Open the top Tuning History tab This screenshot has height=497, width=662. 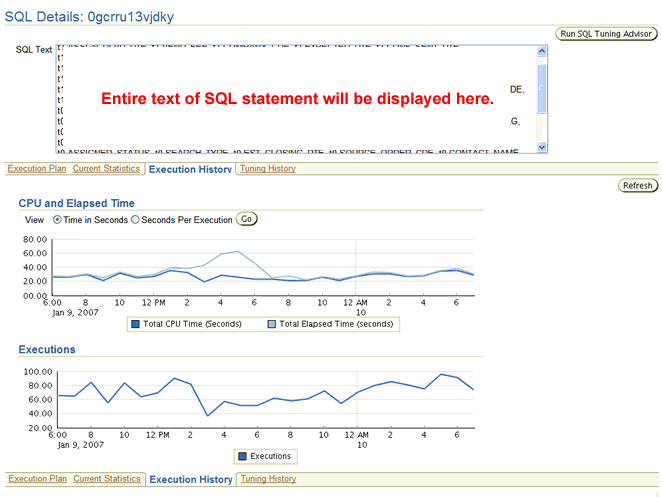tap(268, 169)
